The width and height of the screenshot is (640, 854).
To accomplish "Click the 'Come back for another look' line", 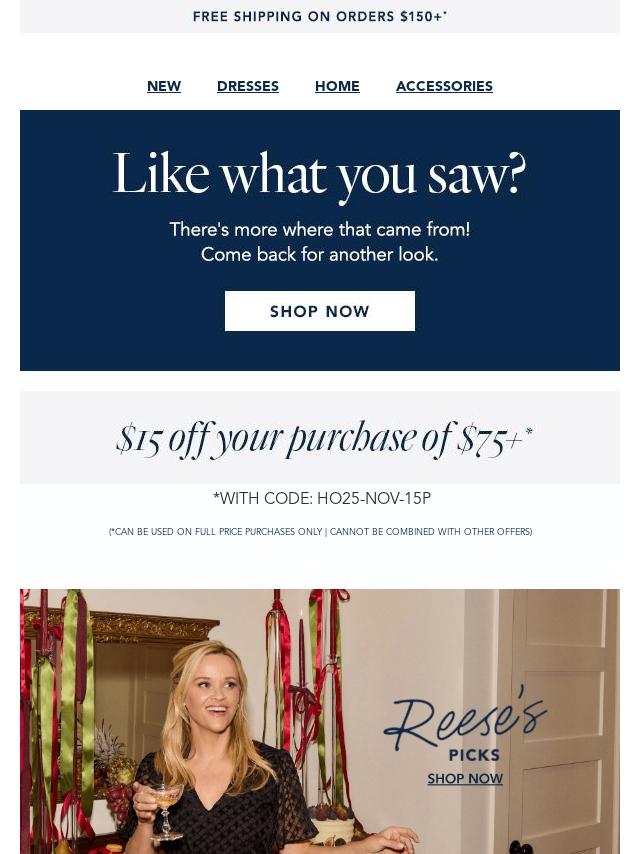I will pos(320,254).
